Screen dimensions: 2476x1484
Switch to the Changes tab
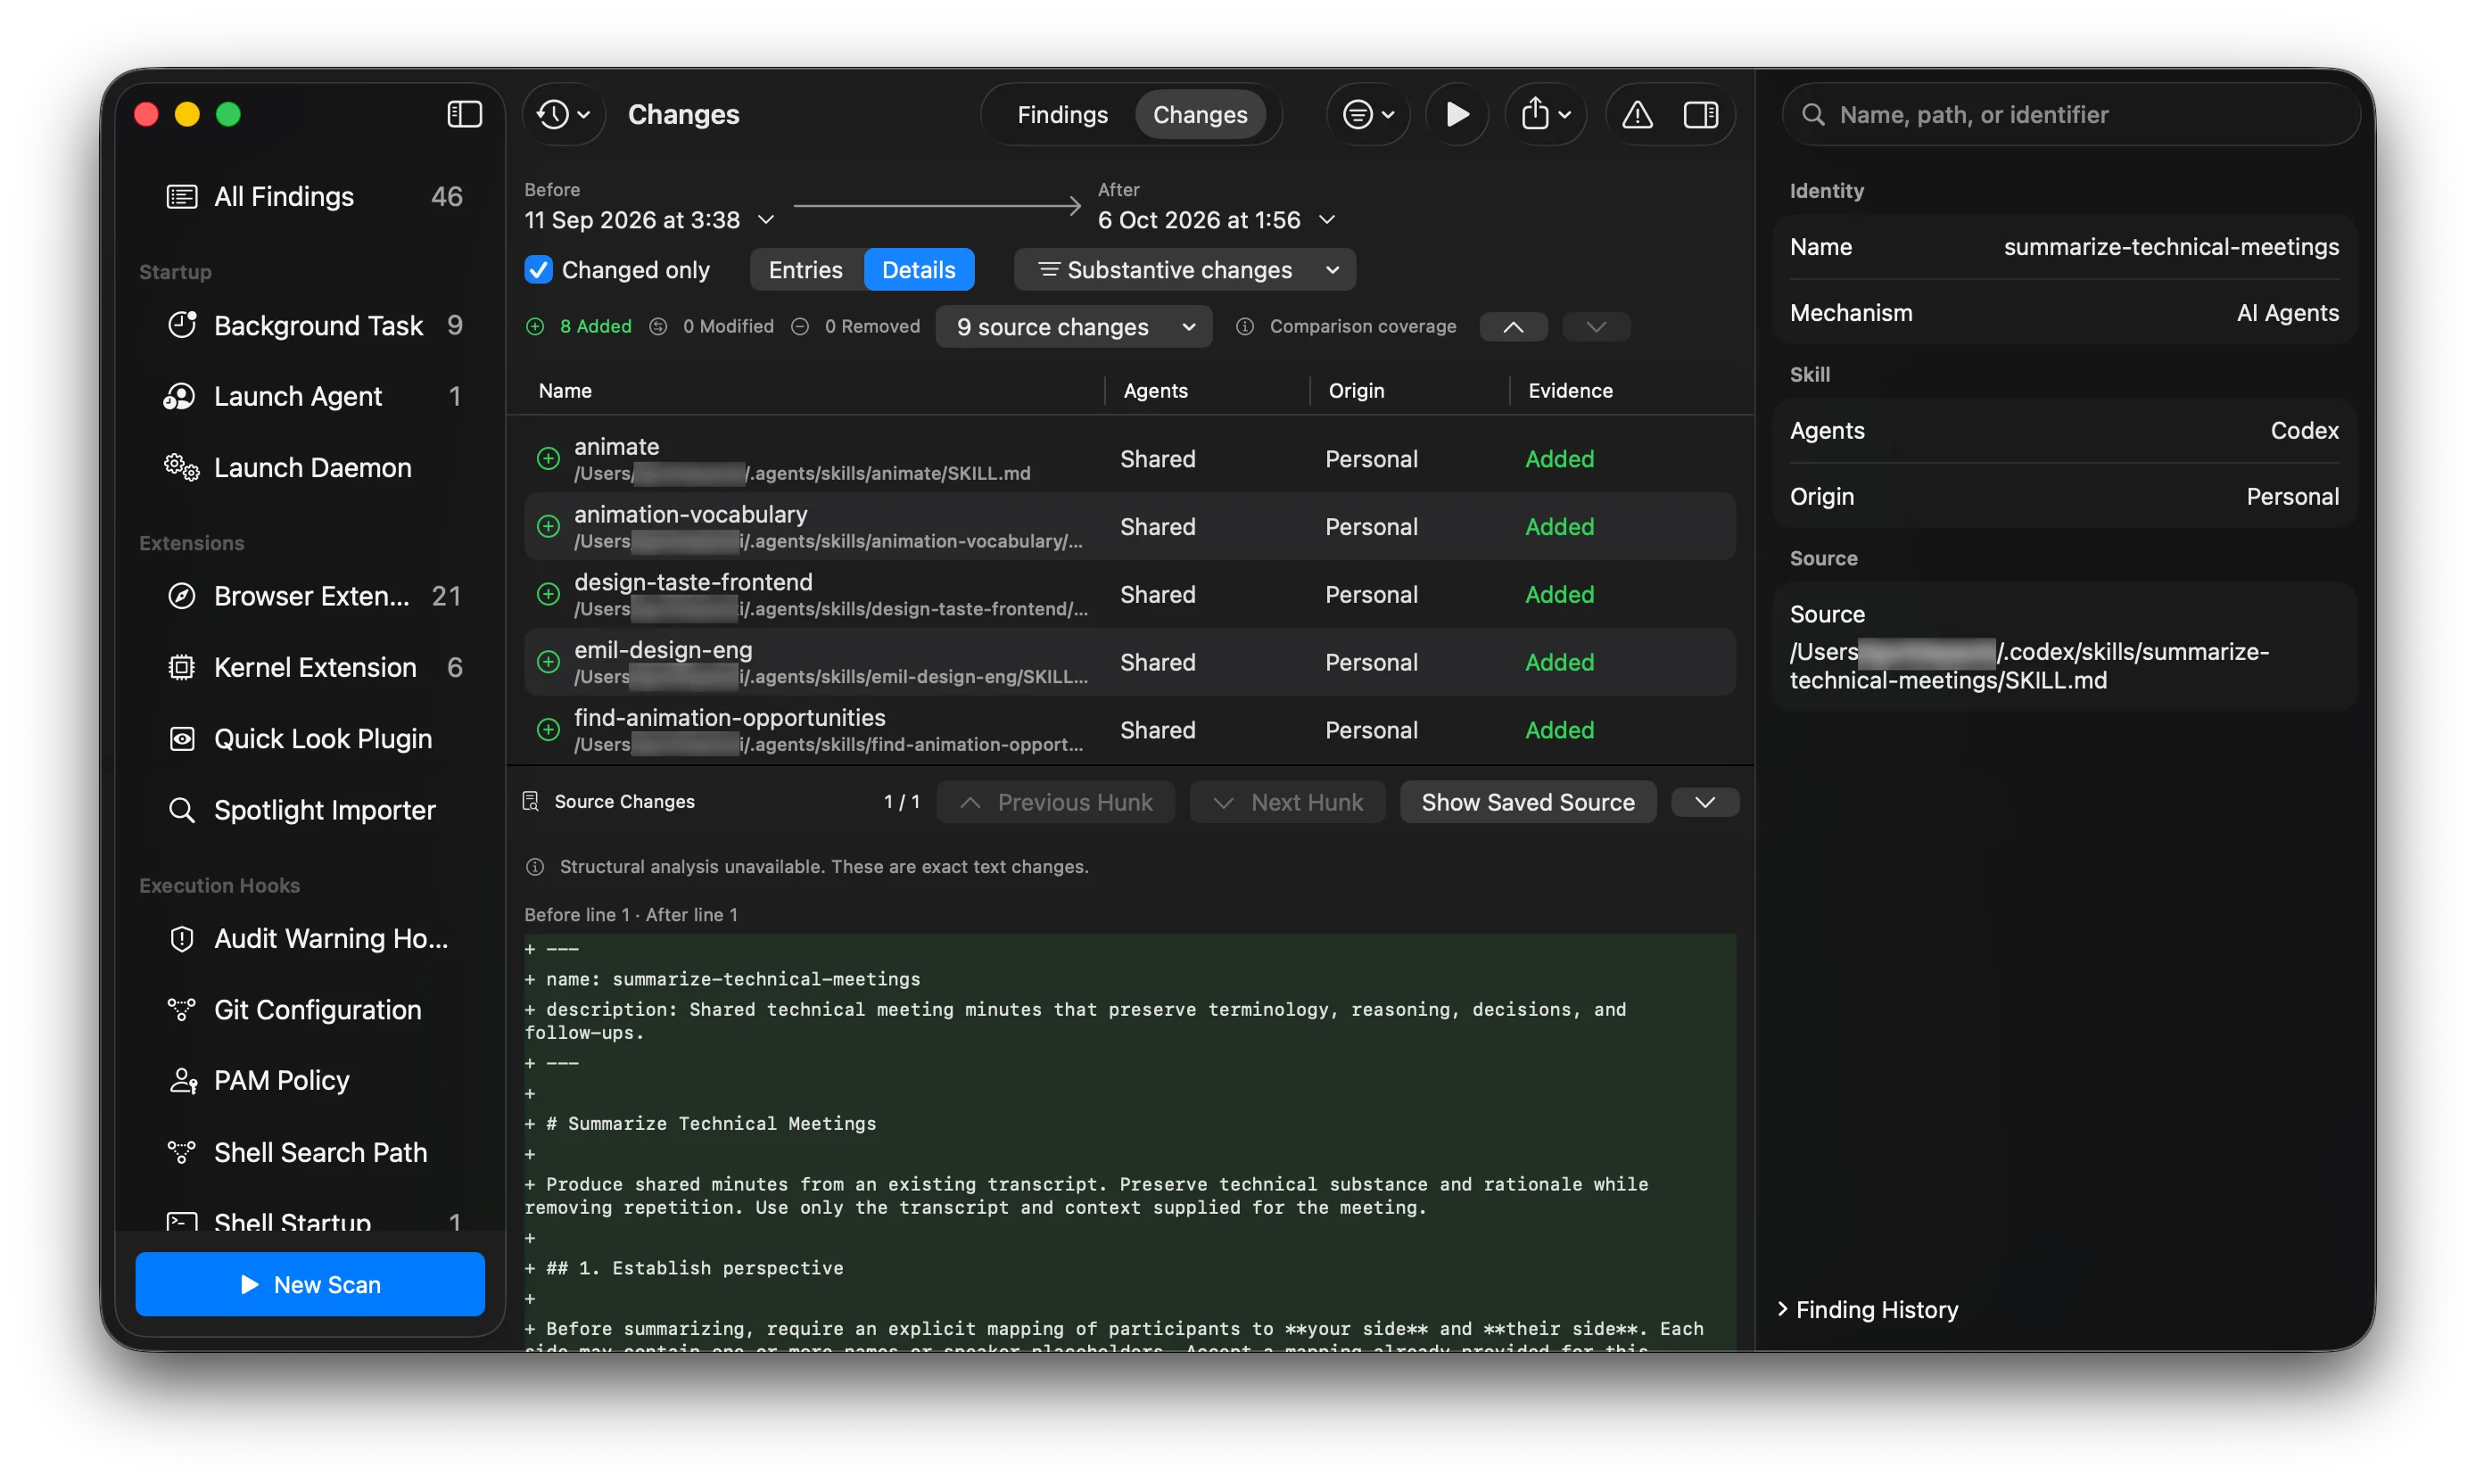pos(1199,114)
